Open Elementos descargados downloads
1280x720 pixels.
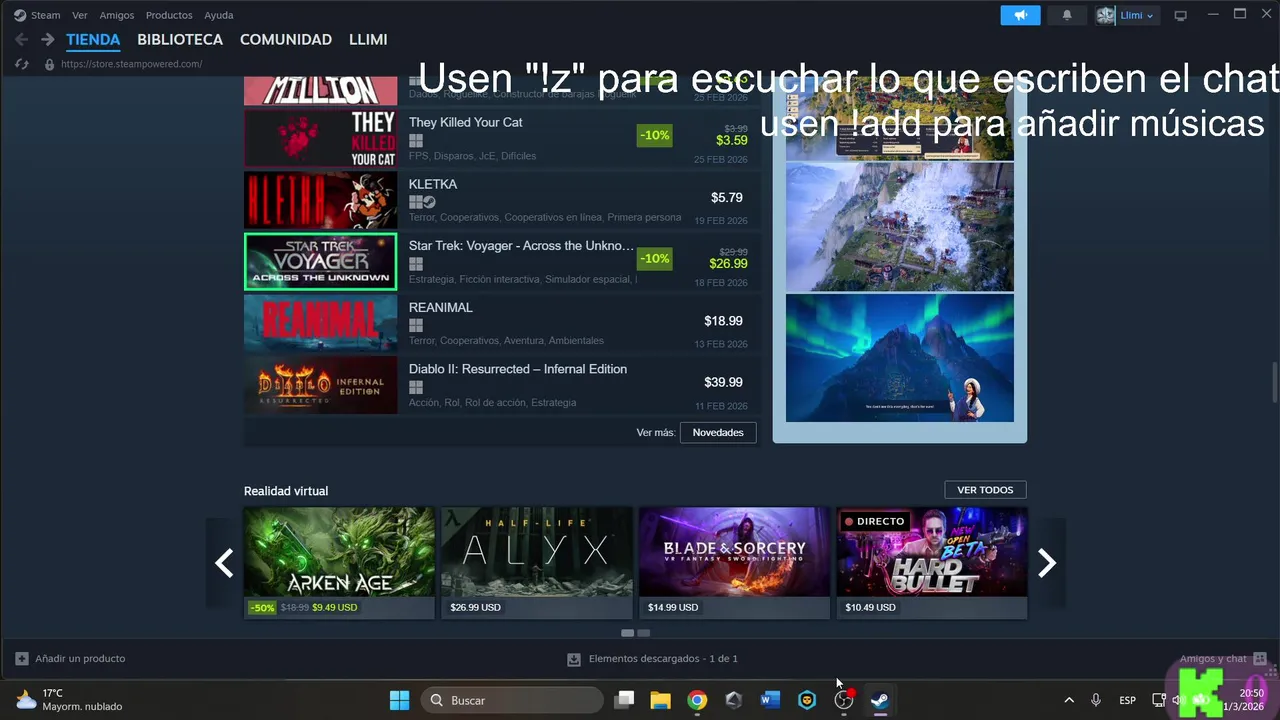pyautogui.click(x=652, y=659)
